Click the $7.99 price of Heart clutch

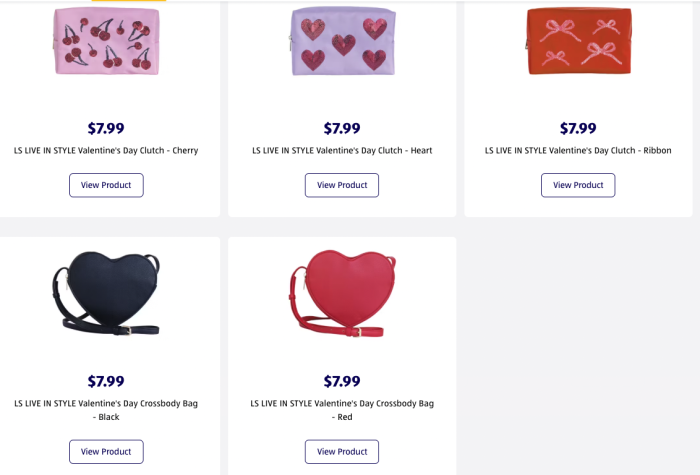(x=342, y=128)
